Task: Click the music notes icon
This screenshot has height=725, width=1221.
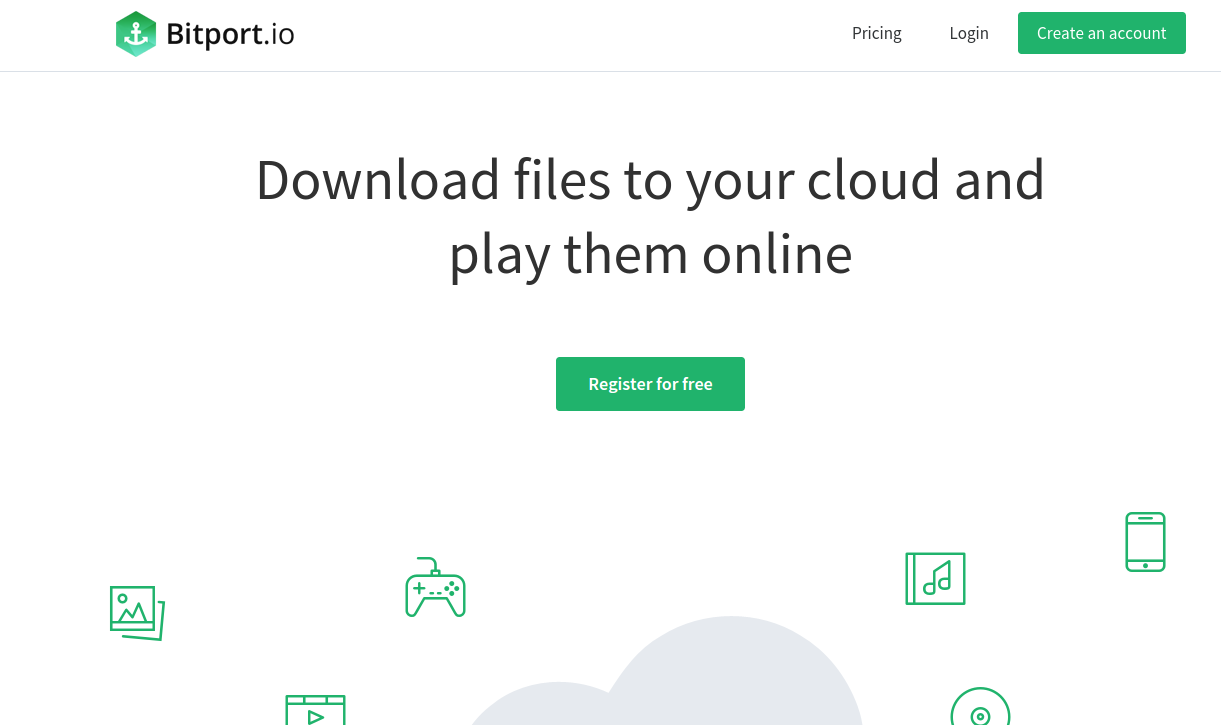Action: [x=935, y=578]
